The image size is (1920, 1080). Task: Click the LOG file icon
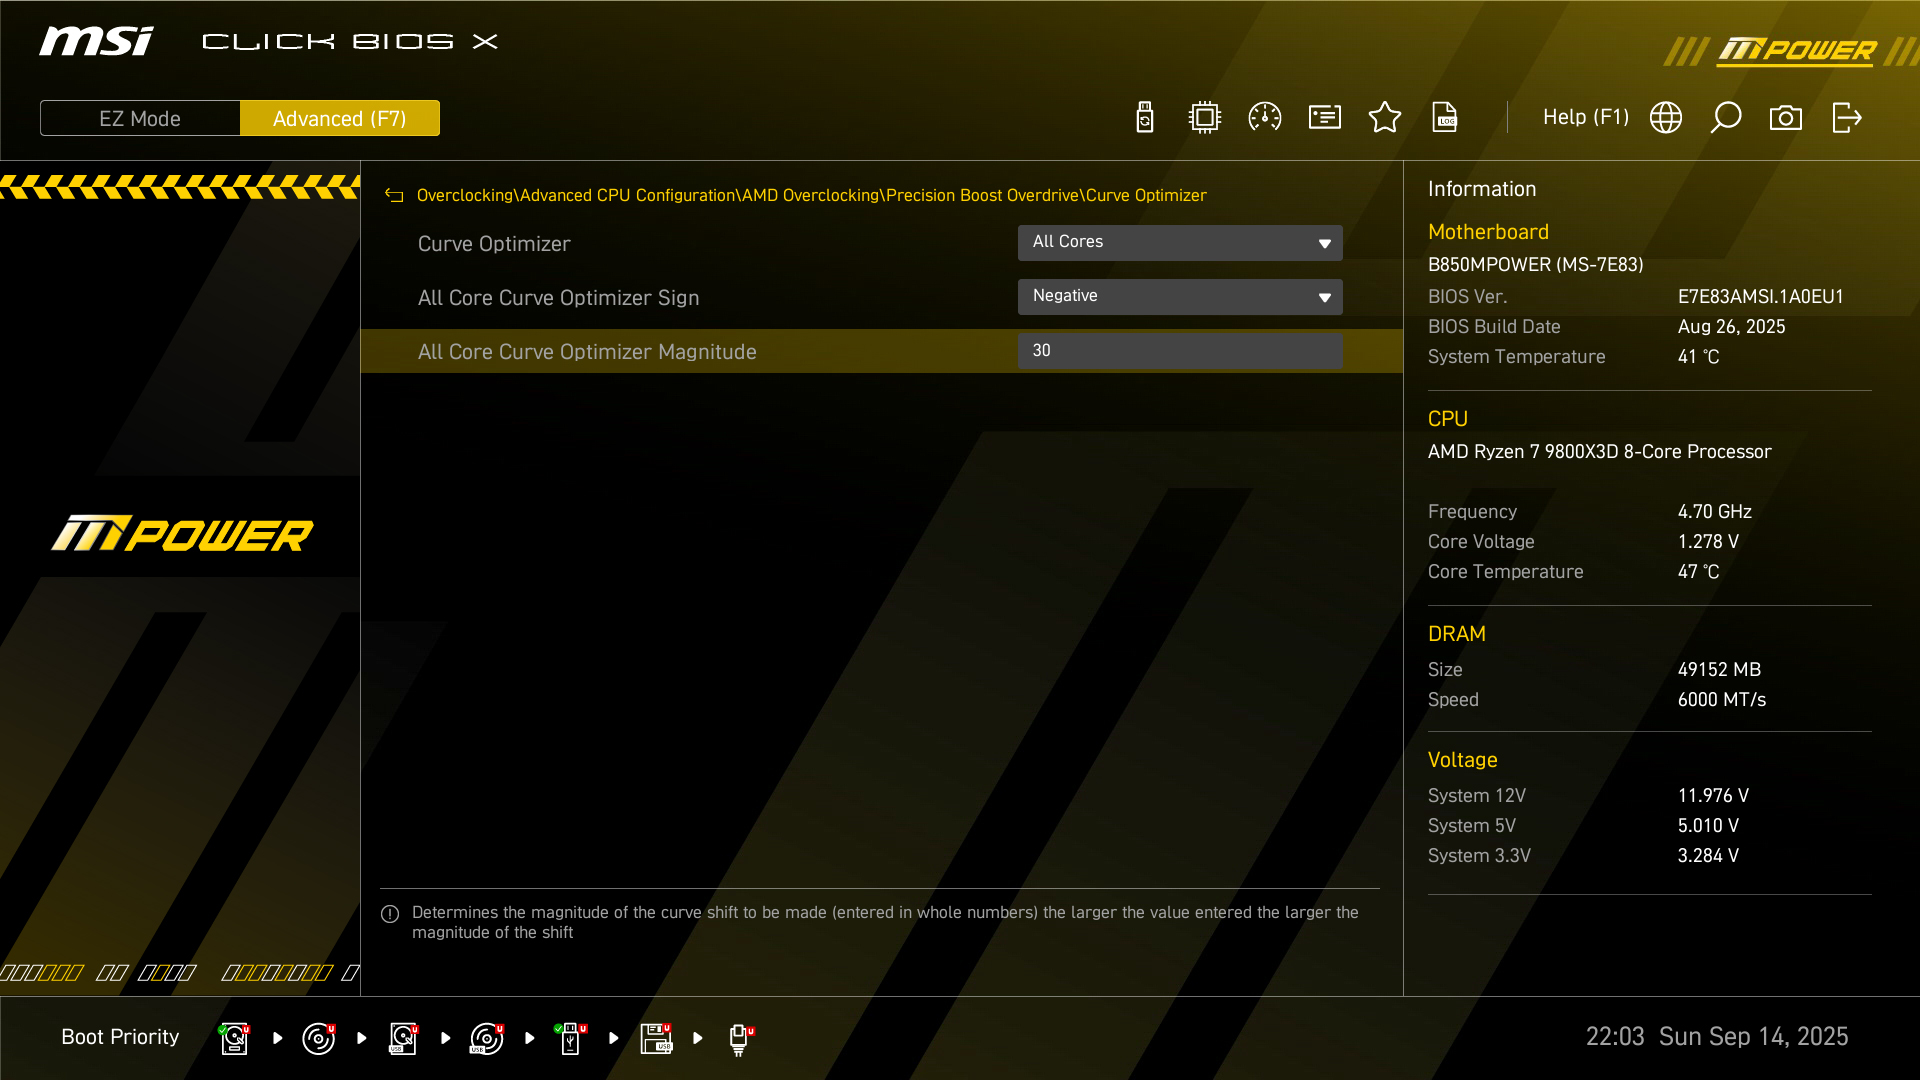point(1445,118)
